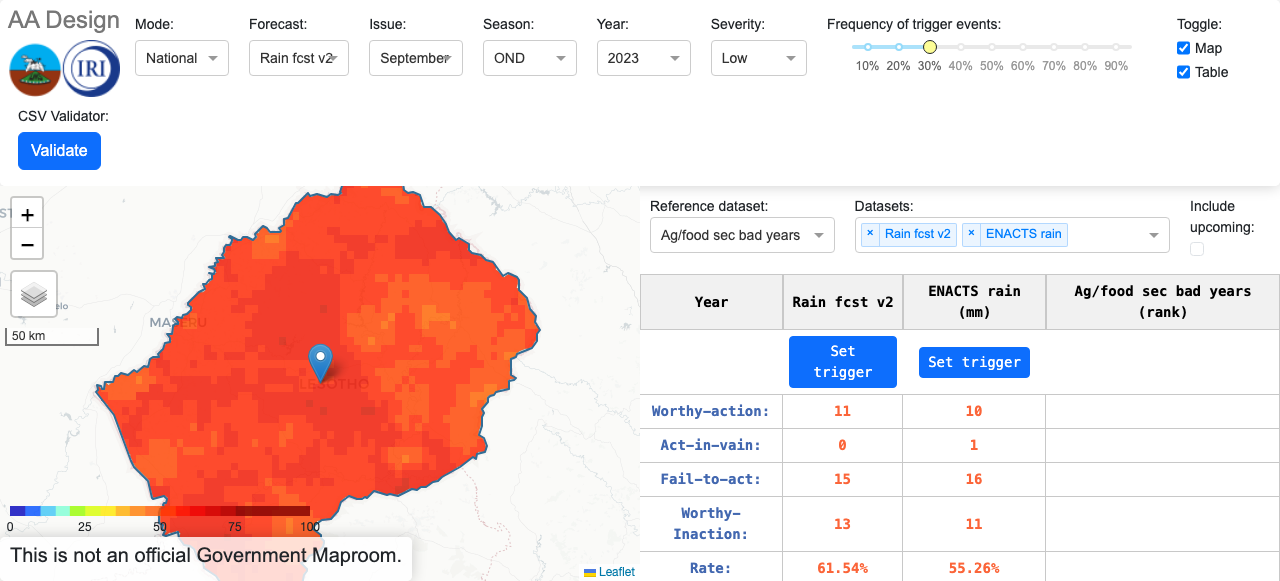Click the Leaflet attribution icon
This screenshot has width=1280, height=581.
[588, 572]
